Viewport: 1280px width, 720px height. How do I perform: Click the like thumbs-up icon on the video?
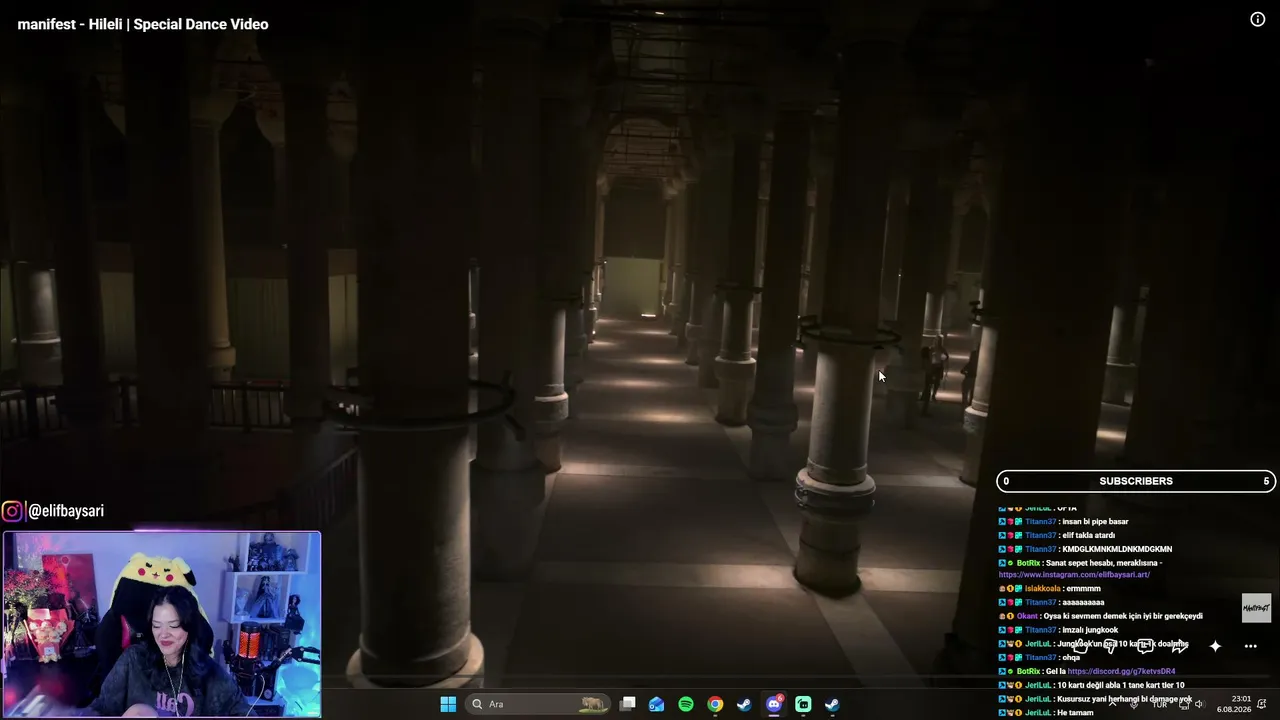point(1082,646)
